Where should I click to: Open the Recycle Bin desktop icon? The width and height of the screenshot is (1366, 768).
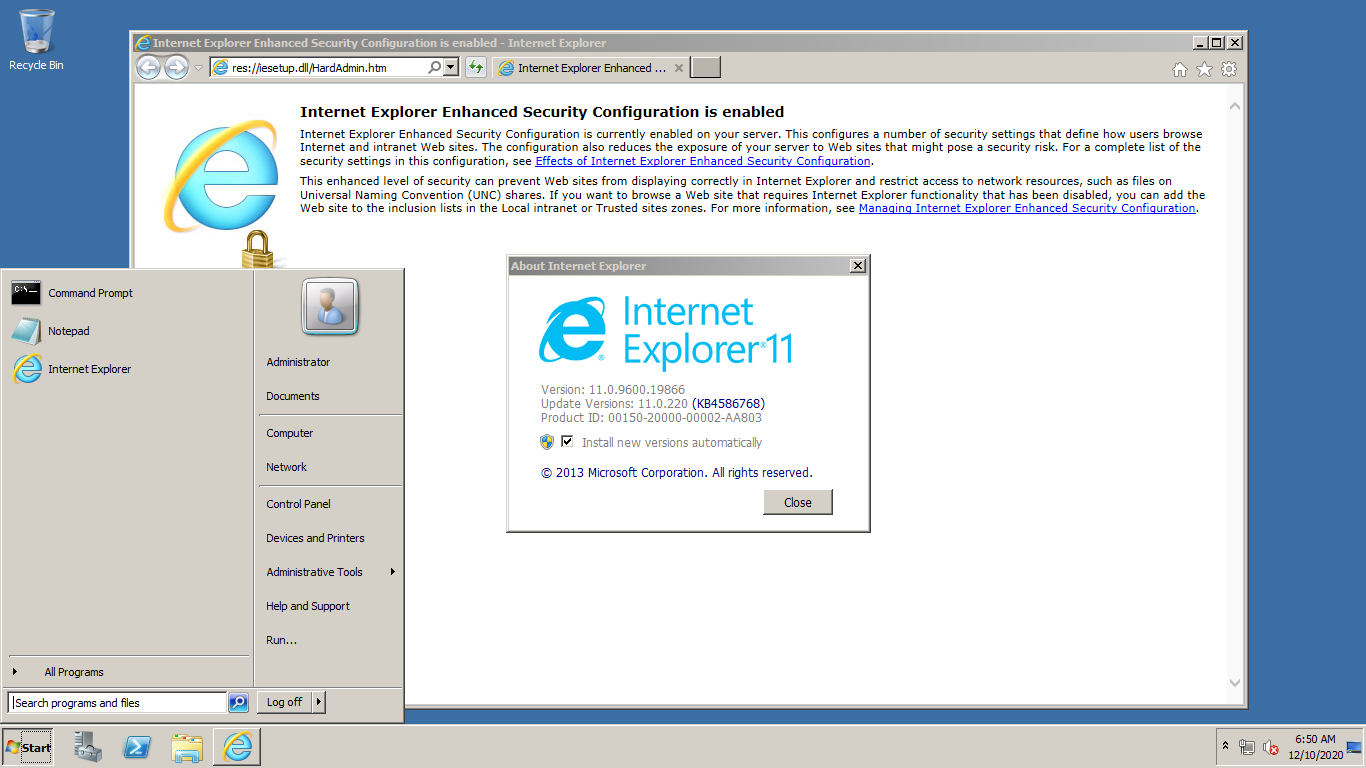tap(36, 40)
